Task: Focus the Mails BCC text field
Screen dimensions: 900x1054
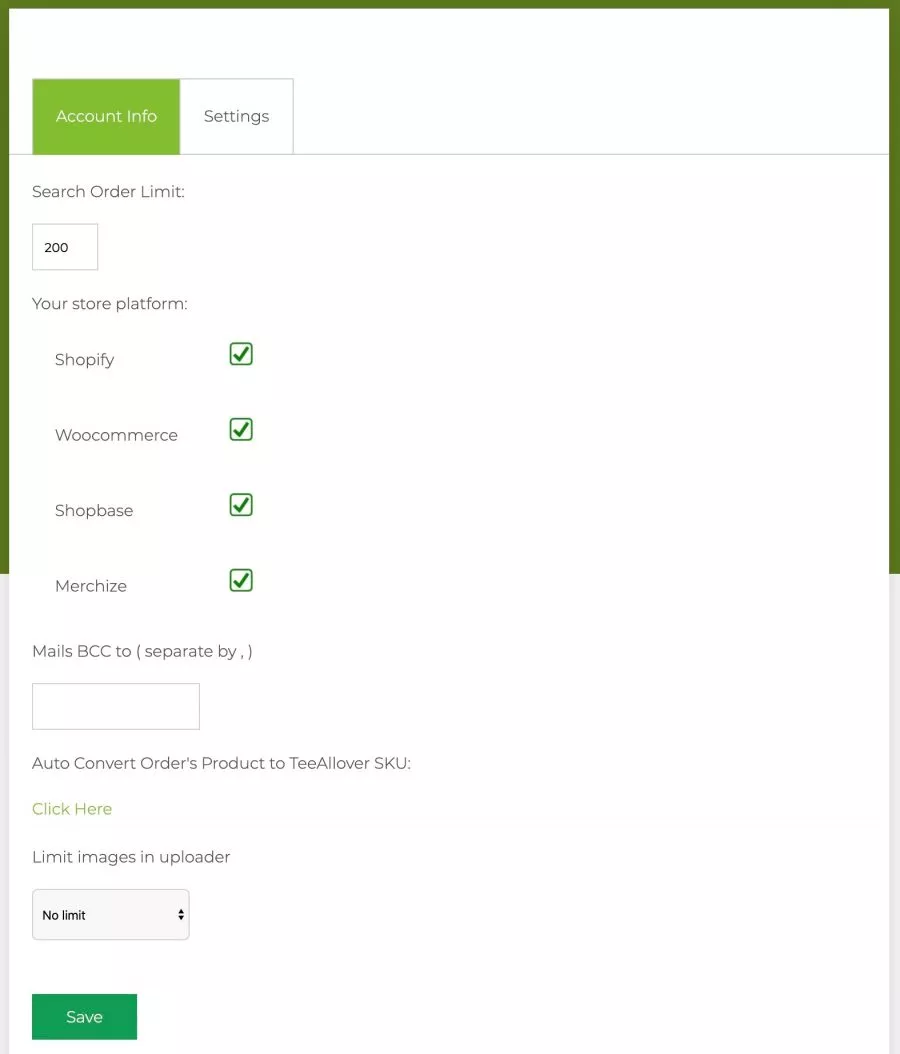Action: [x=116, y=706]
